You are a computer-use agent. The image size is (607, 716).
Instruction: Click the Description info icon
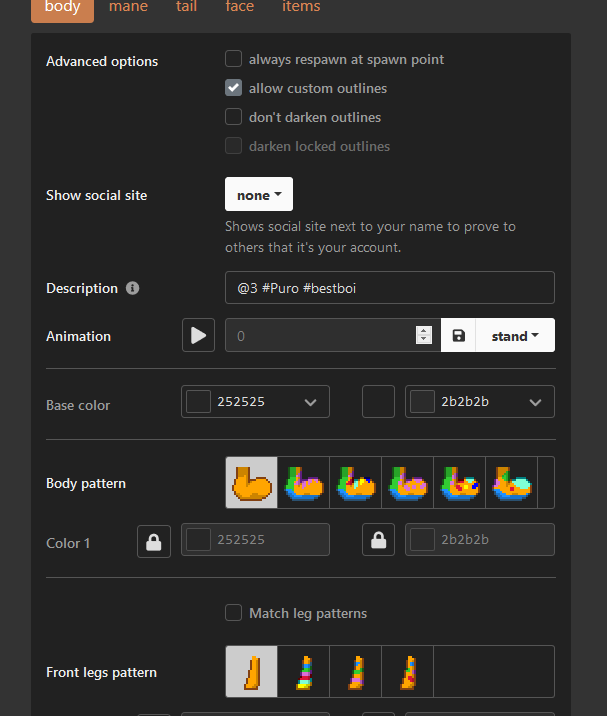(x=133, y=288)
